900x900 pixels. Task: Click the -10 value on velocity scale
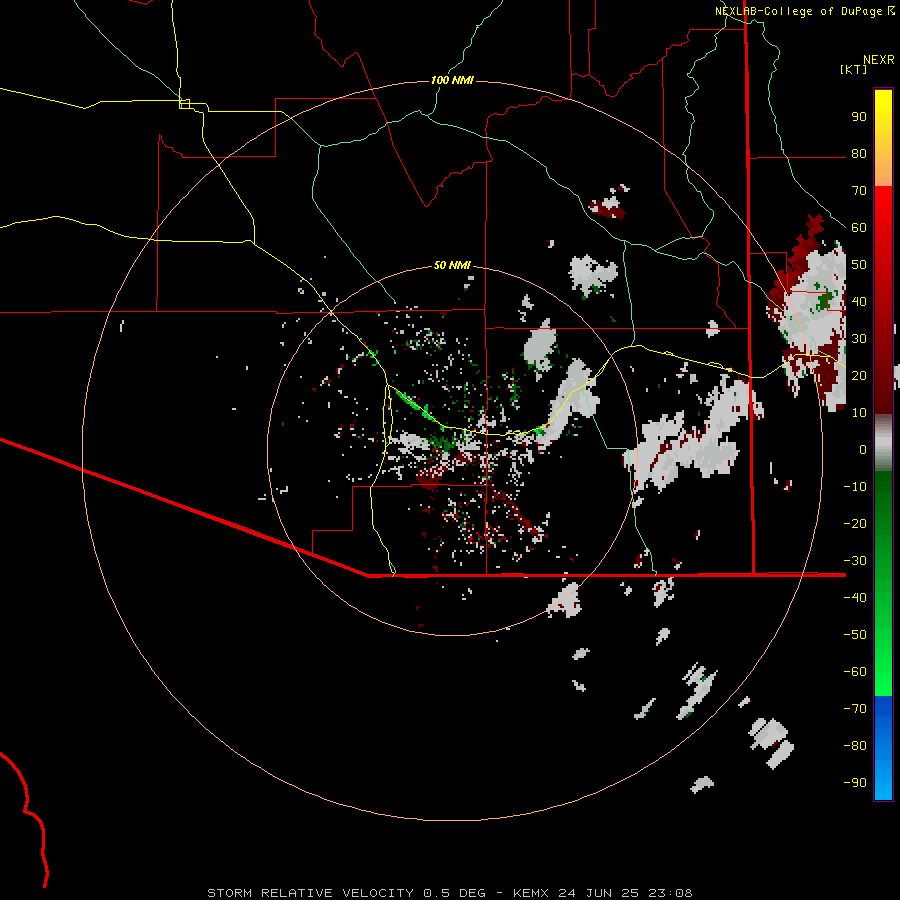coord(855,487)
